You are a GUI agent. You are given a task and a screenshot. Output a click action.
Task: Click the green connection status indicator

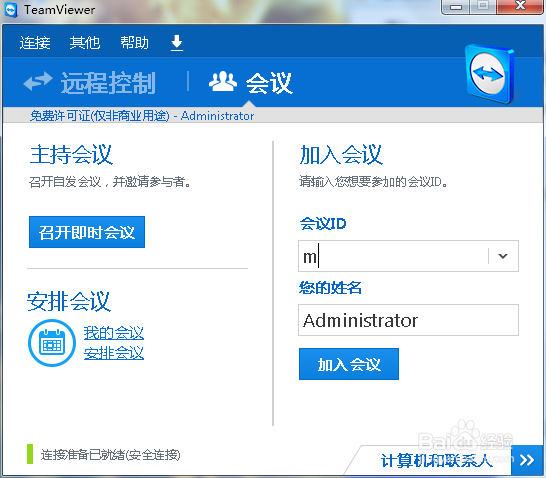[x=30, y=454]
